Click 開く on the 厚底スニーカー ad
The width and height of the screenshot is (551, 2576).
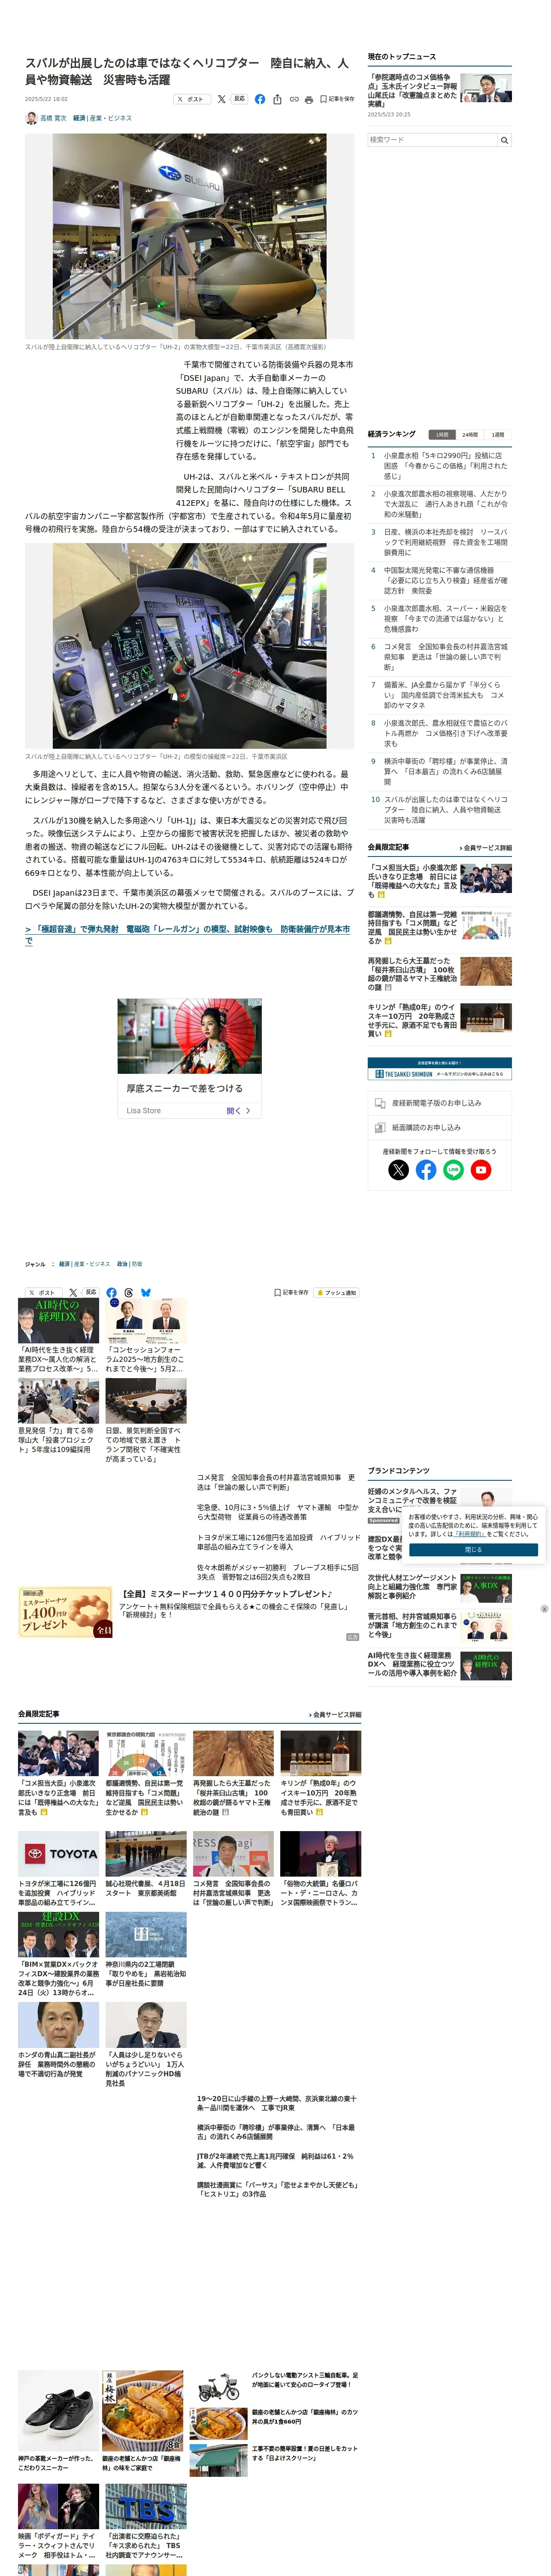tap(238, 1111)
